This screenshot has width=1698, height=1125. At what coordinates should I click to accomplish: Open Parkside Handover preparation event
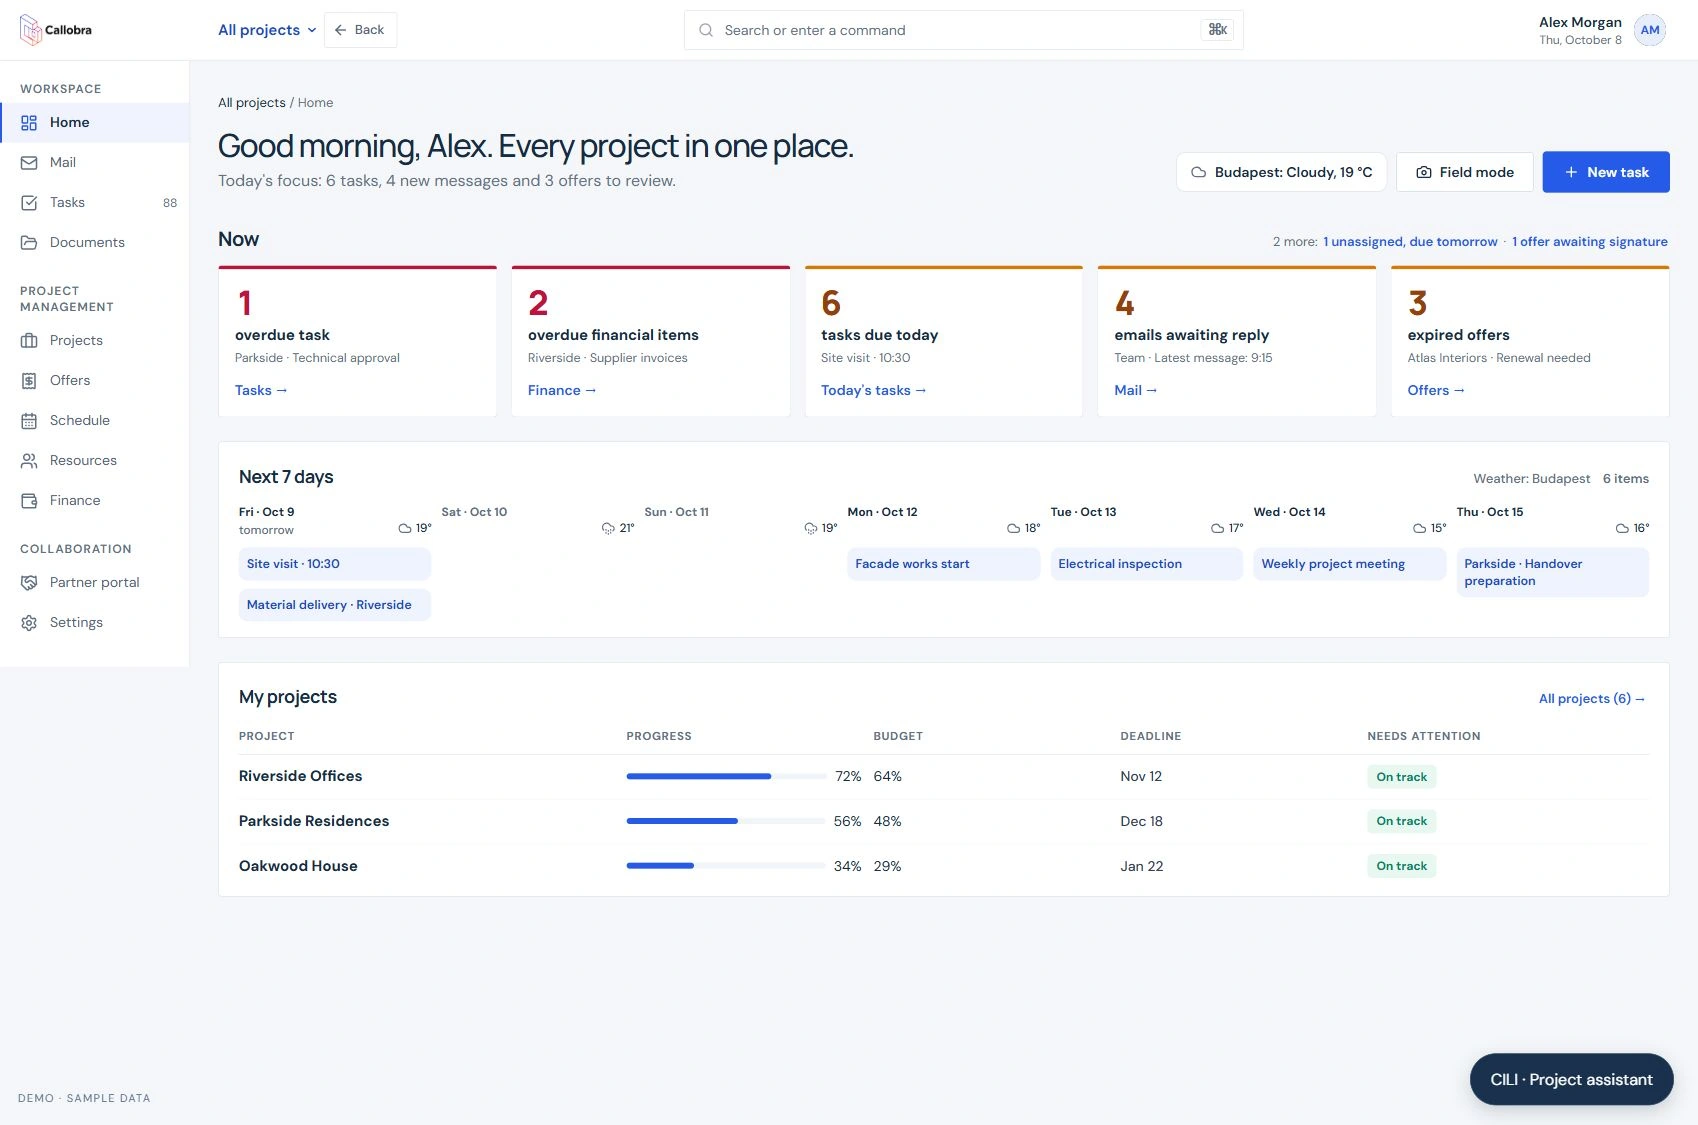coord(1553,573)
